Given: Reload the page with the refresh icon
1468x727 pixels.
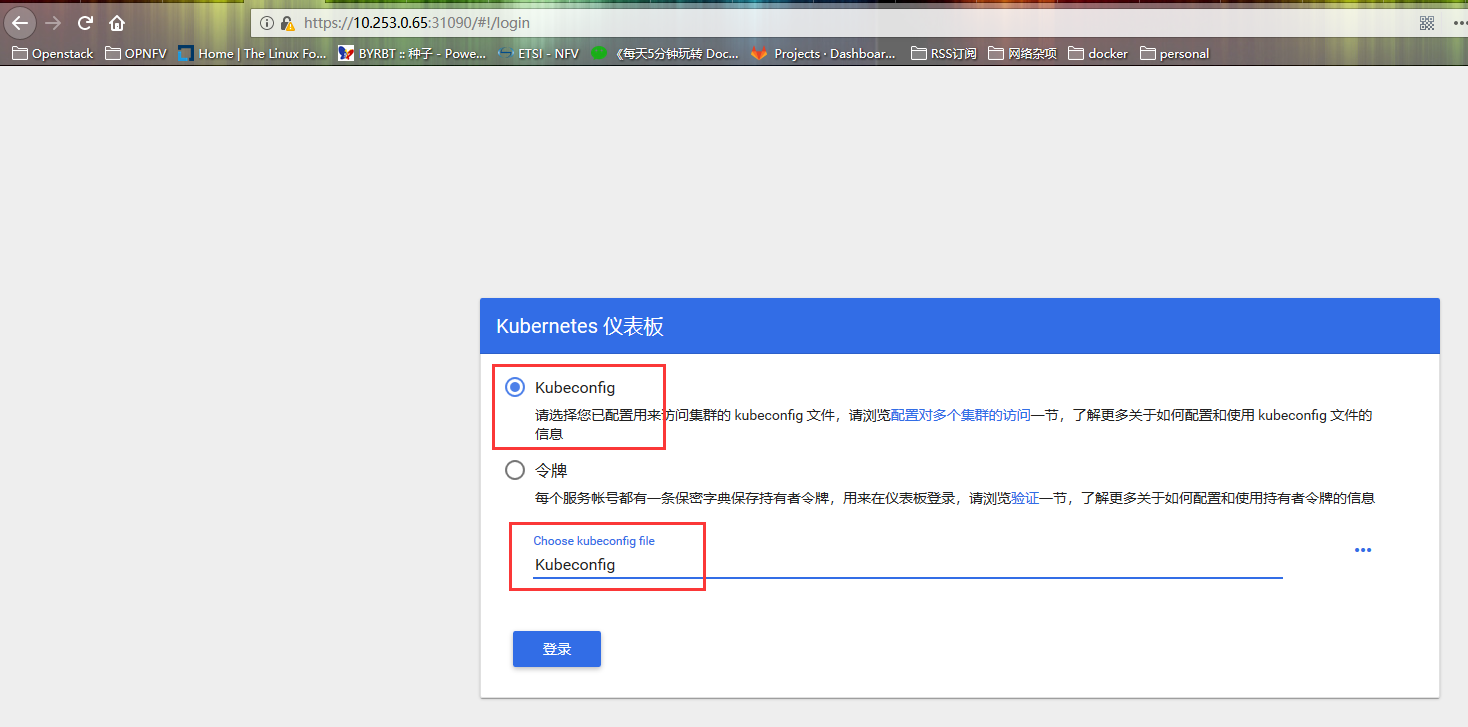Looking at the screenshot, I should click(x=85, y=22).
